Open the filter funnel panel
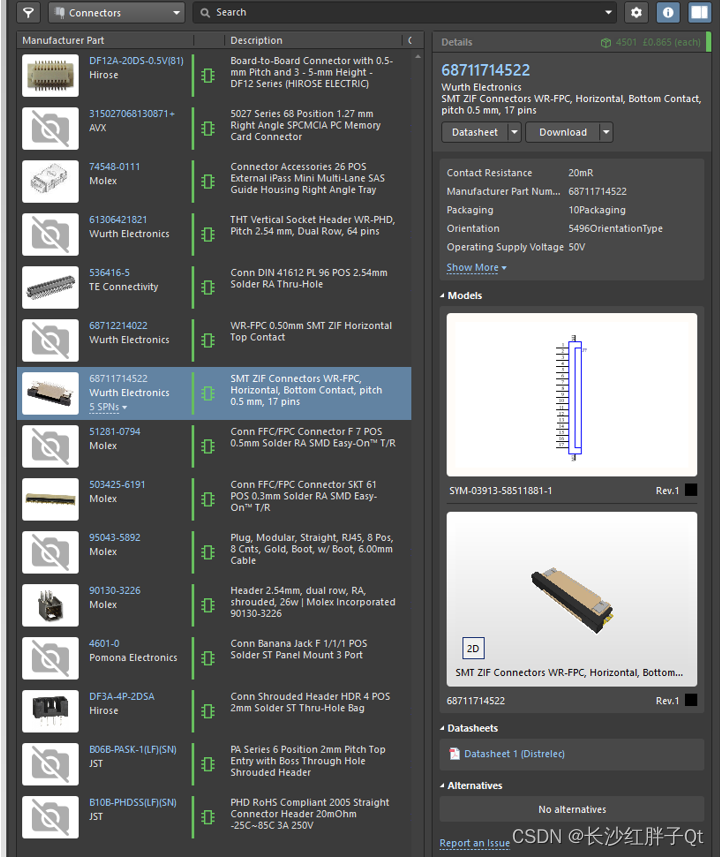 coord(29,13)
